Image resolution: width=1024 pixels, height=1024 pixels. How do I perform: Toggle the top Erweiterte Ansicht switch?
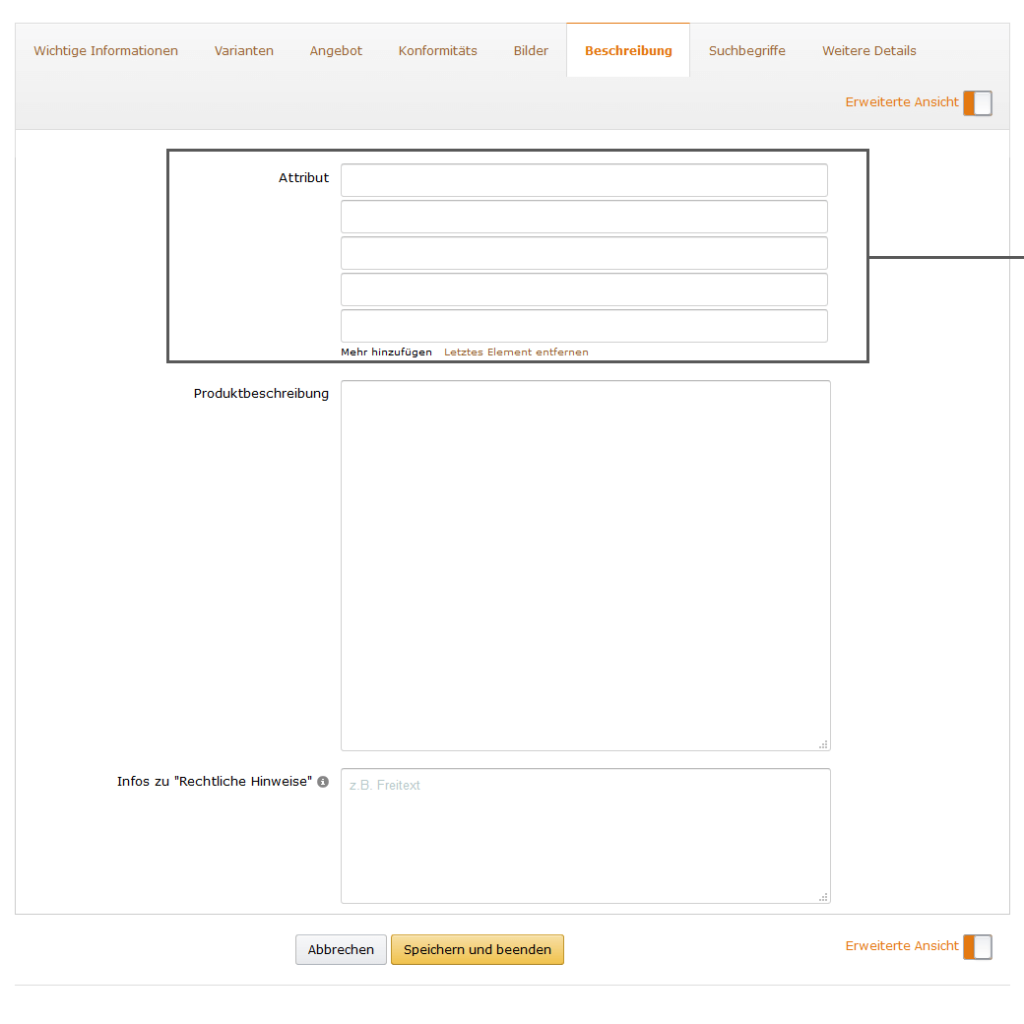pos(977,103)
